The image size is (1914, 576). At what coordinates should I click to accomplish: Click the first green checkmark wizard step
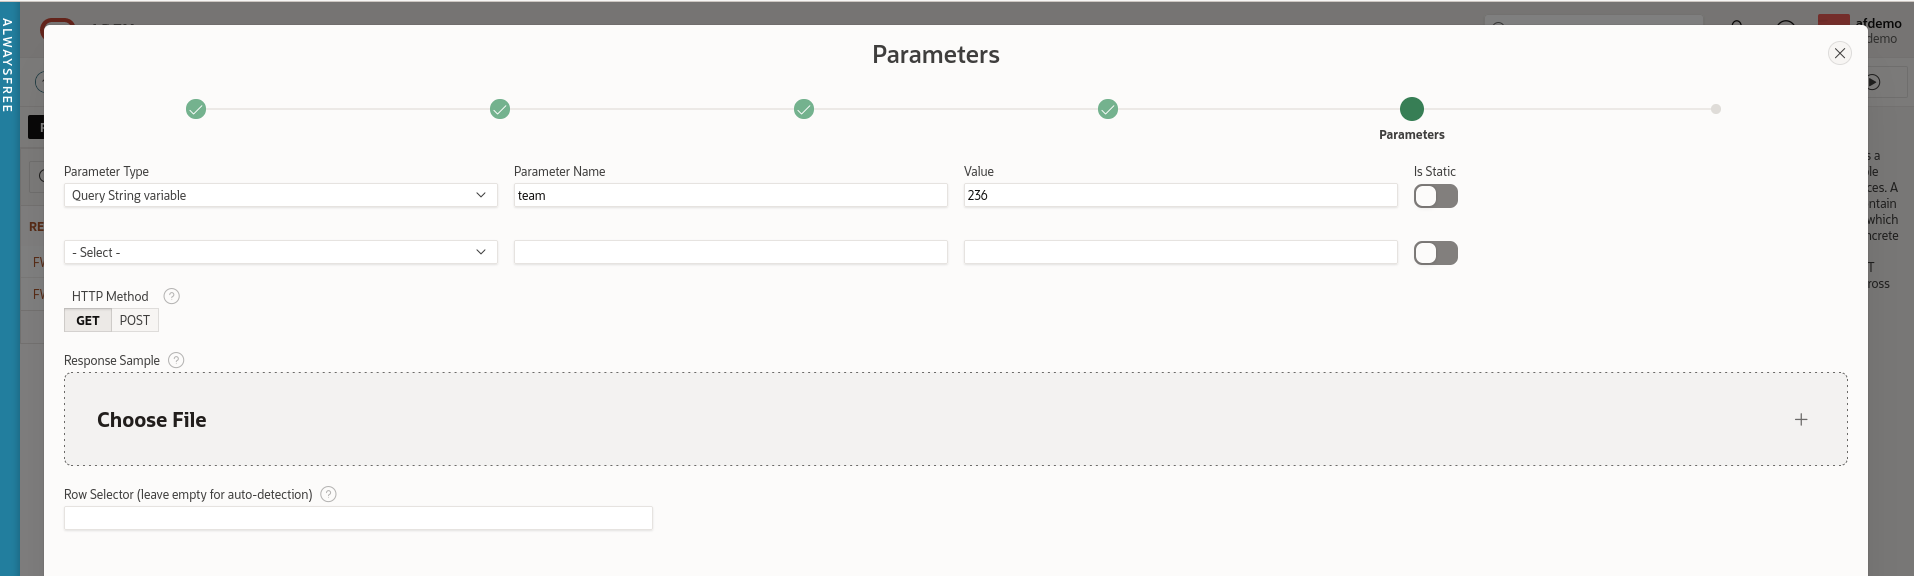[196, 109]
